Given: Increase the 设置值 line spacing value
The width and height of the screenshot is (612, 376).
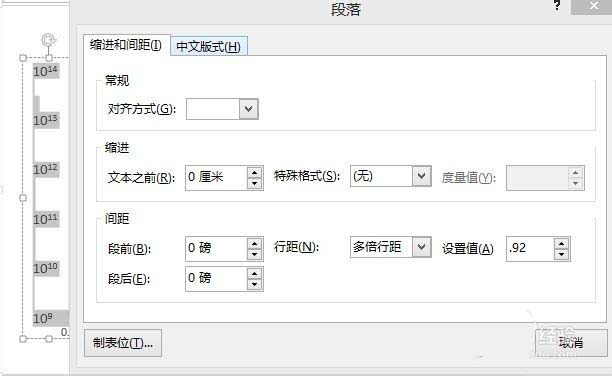Looking at the screenshot, I should tap(561, 244).
